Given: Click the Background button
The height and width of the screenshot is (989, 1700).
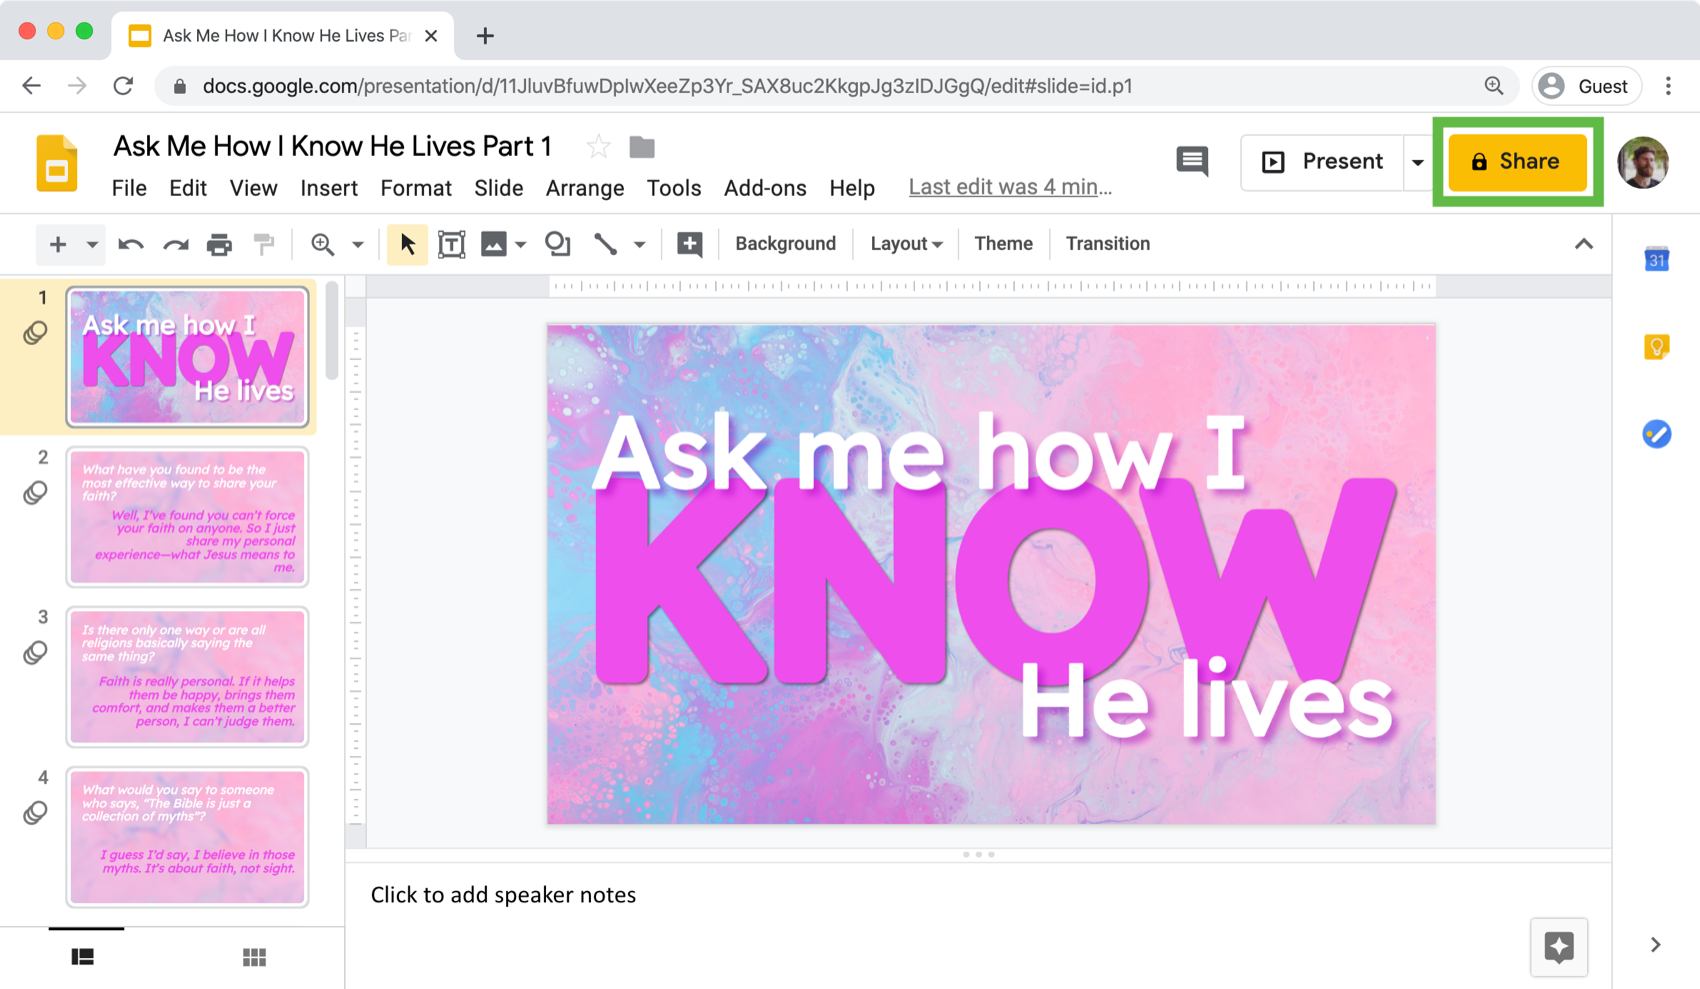Looking at the screenshot, I should 785,244.
